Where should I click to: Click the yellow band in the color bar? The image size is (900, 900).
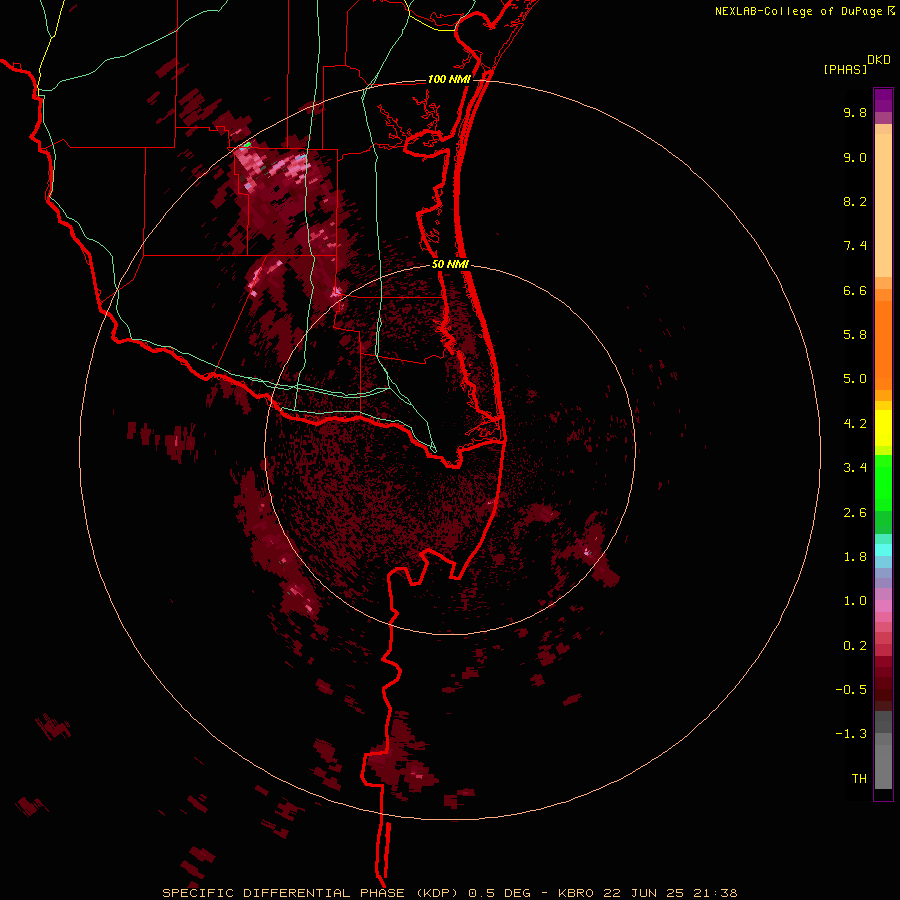click(883, 428)
